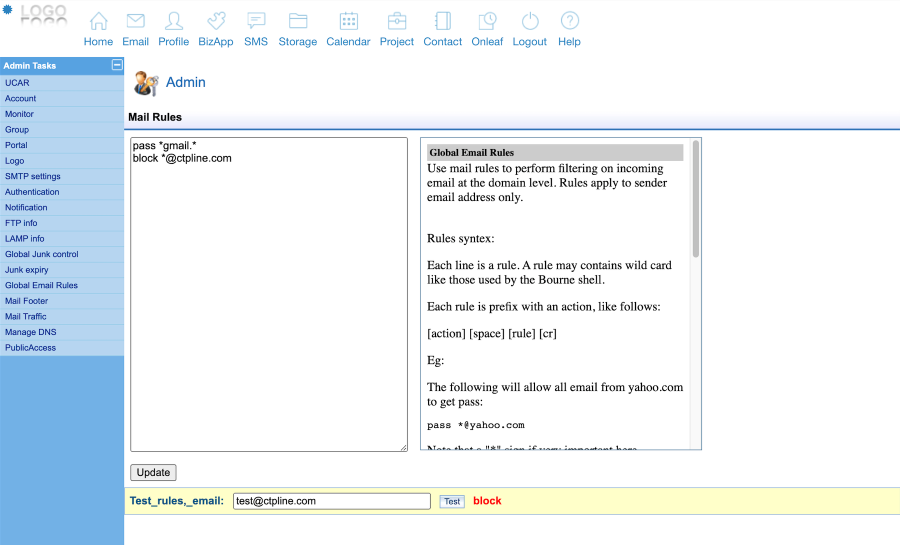Collapse the Admin Tasks panel
The image size is (900, 545).
pos(117,65)
